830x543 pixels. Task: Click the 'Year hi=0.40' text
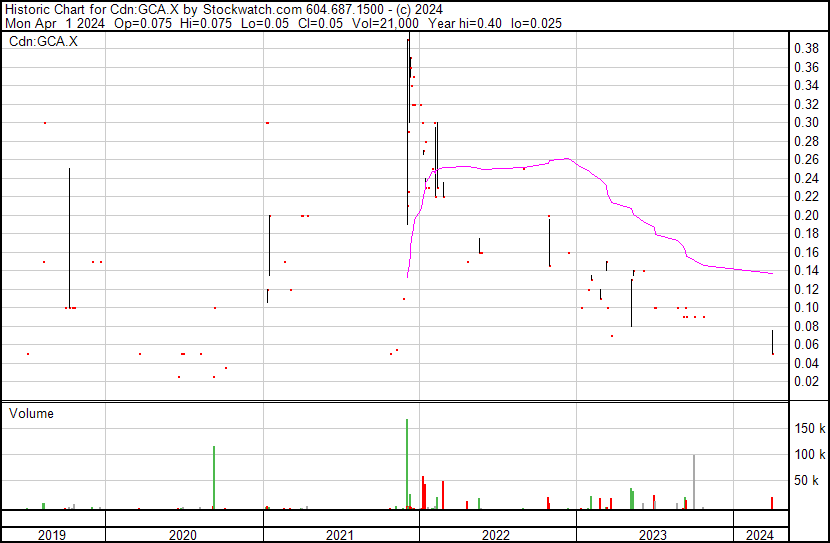[465, 23]
